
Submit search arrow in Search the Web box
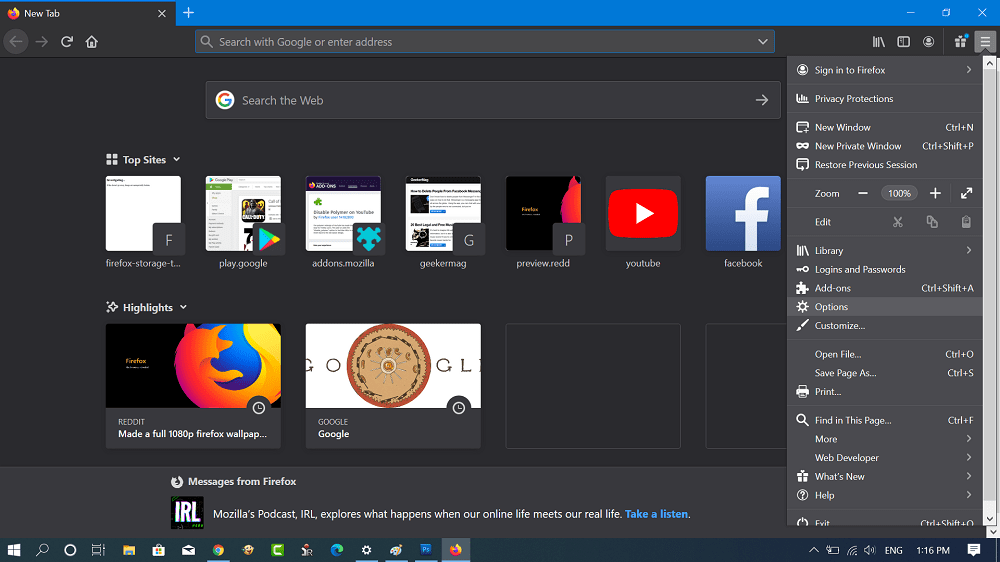pos(761,100)
